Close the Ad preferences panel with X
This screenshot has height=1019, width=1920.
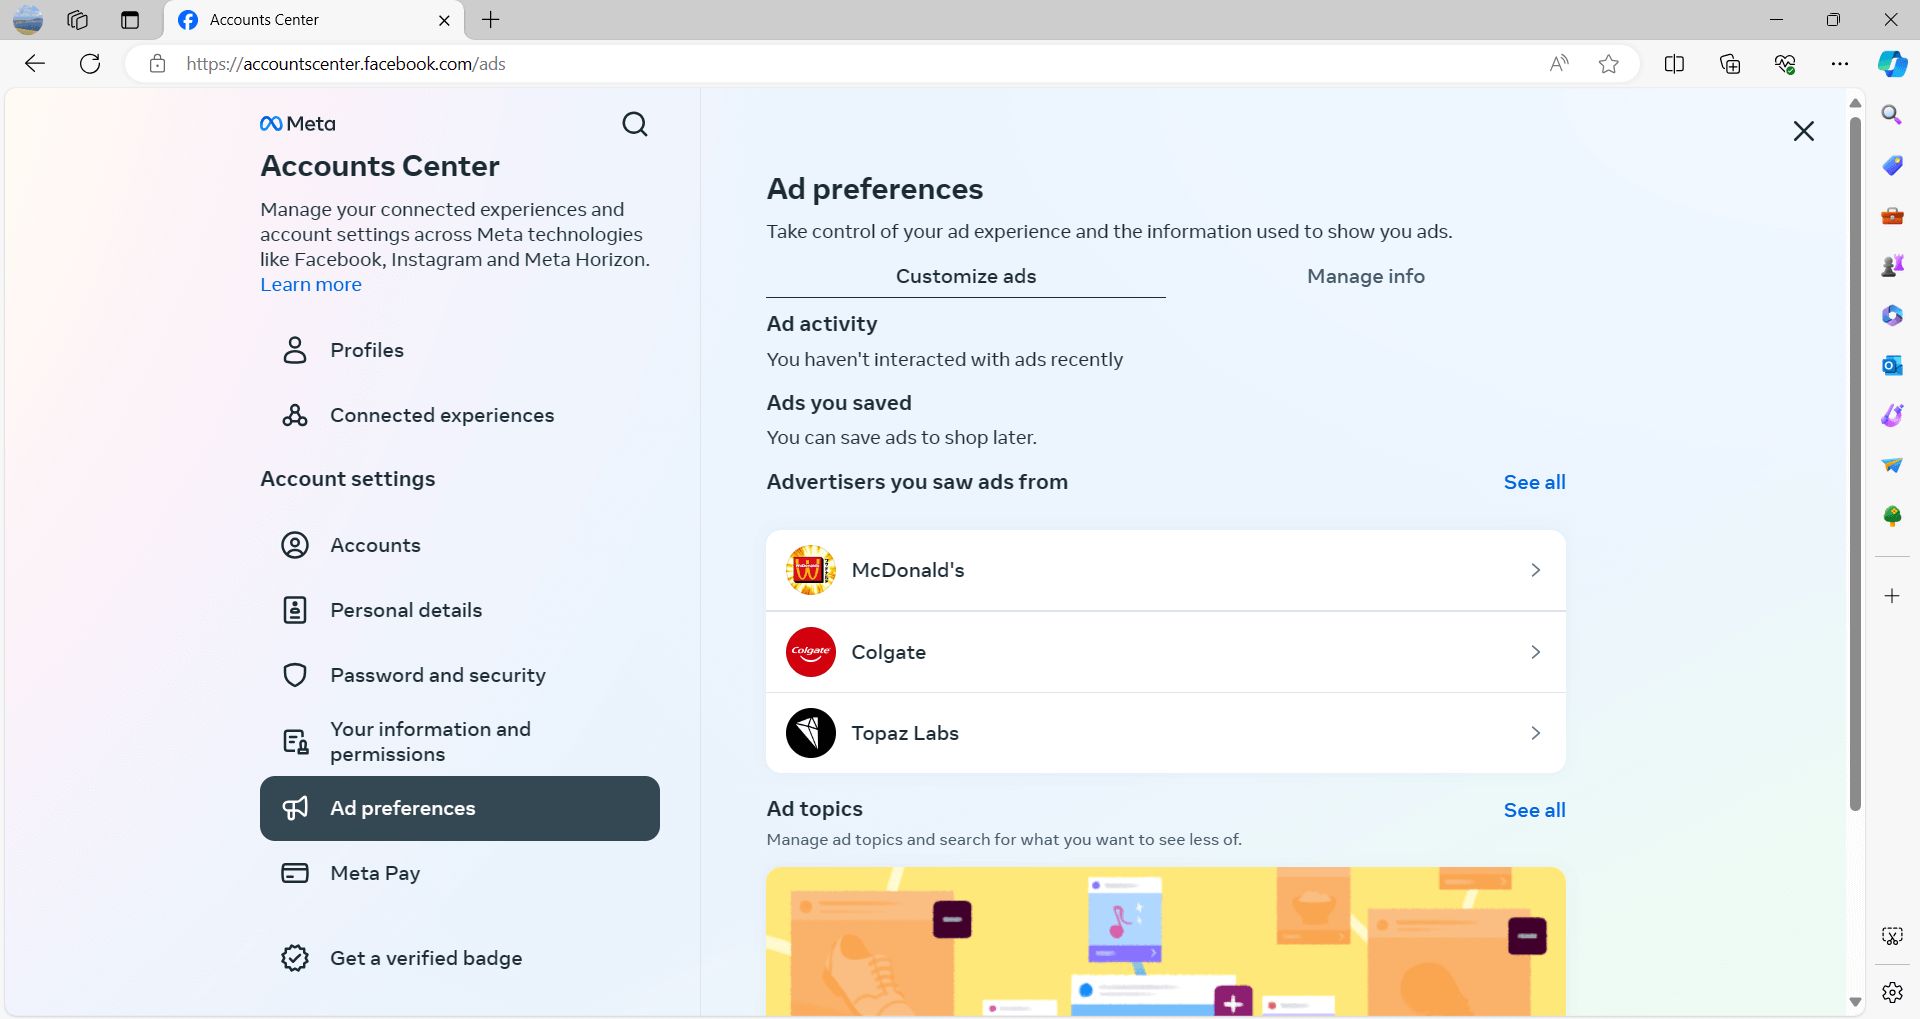1803,131
